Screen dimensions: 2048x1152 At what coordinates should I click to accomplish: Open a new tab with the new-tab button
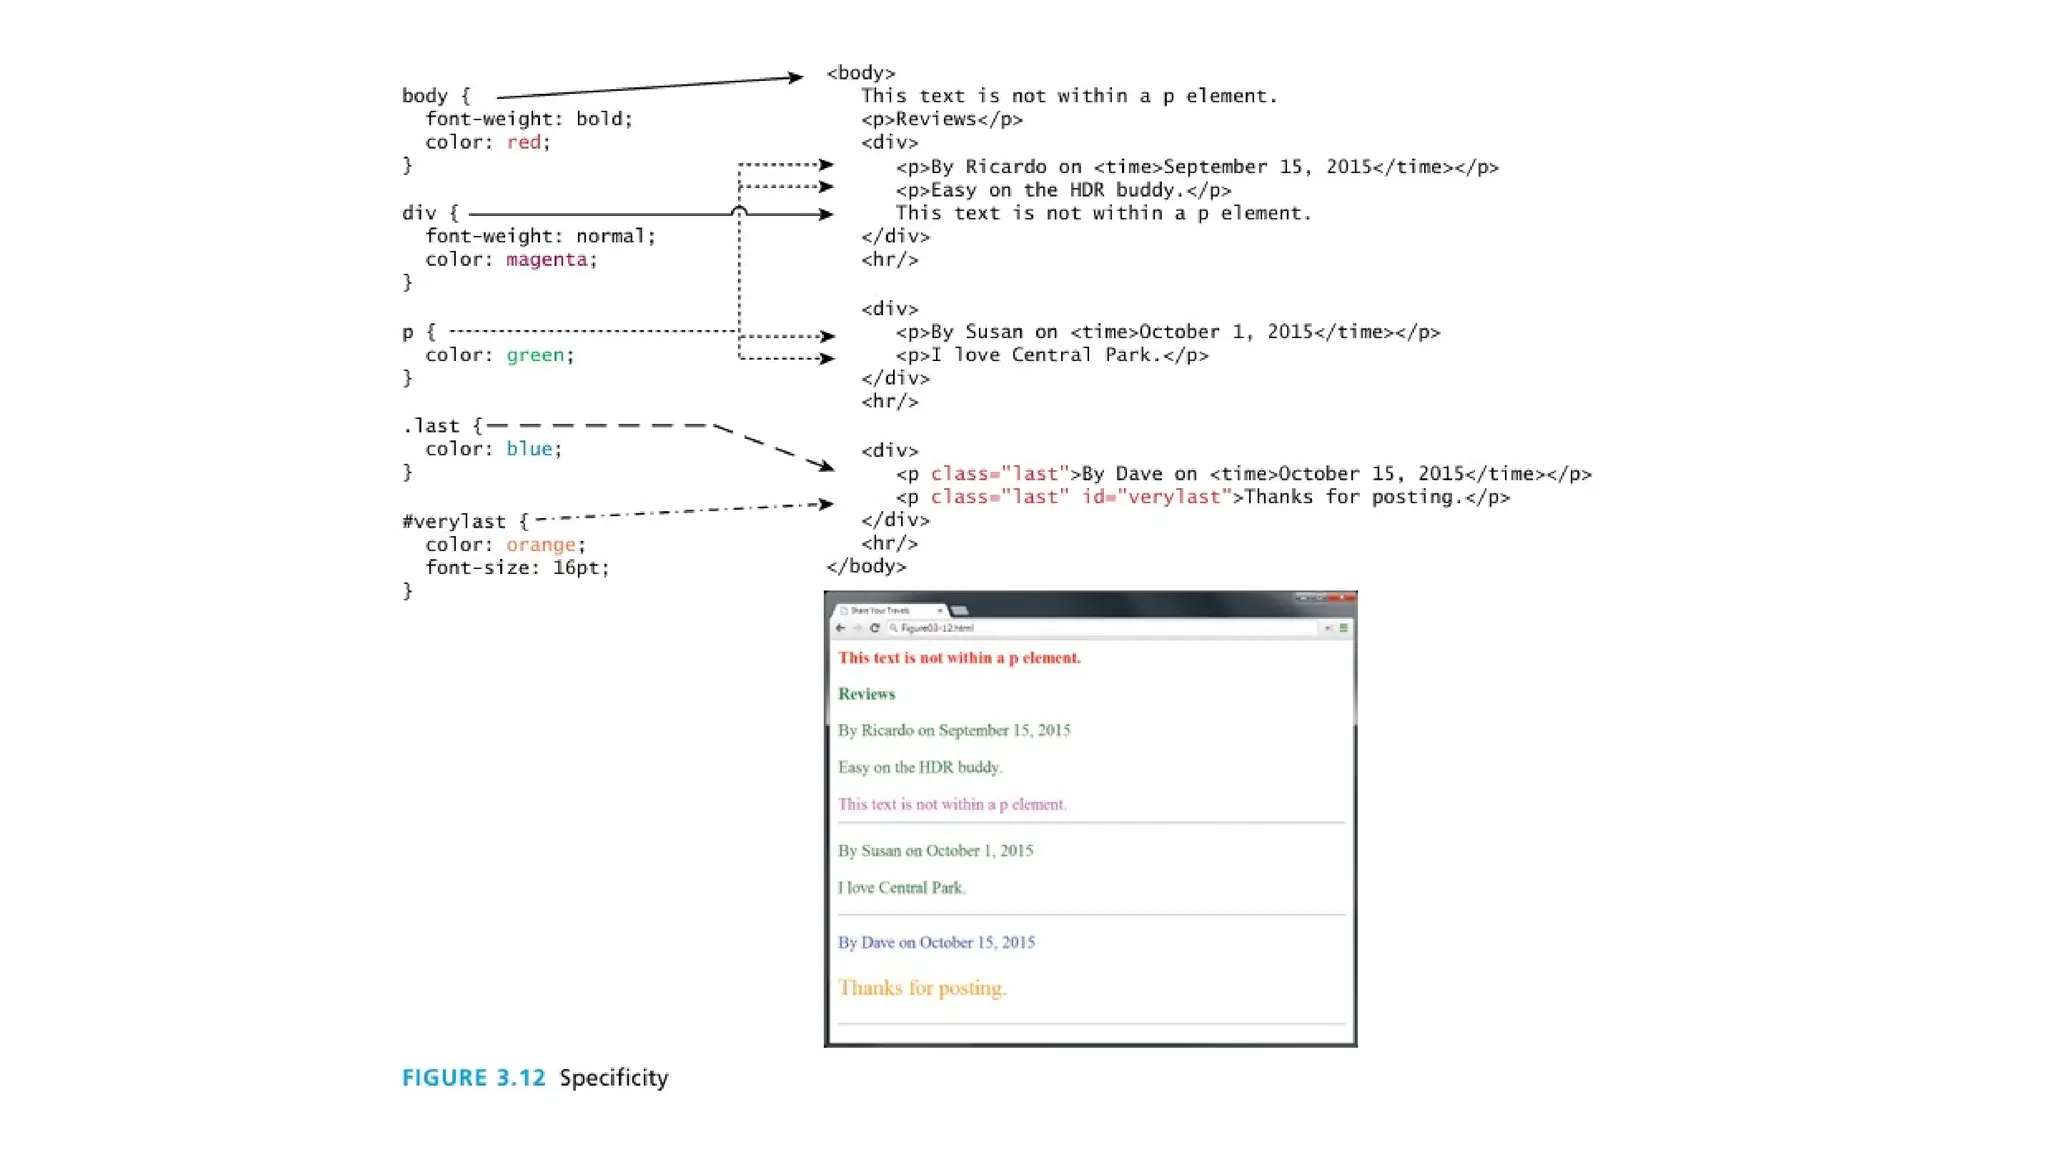960,610
